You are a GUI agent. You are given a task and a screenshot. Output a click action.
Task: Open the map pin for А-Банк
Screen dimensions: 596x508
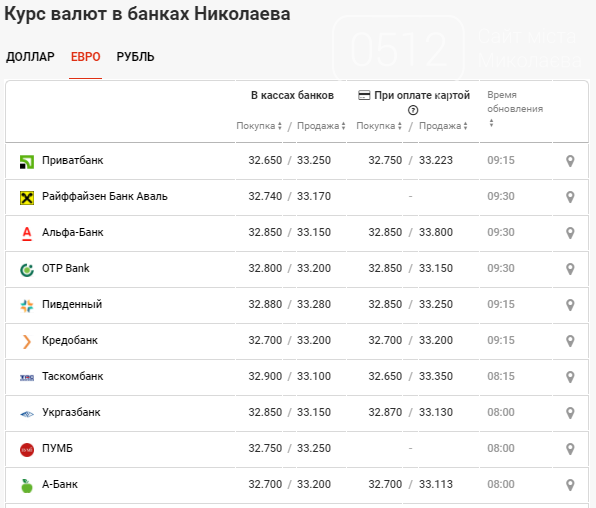coord(570,485)
